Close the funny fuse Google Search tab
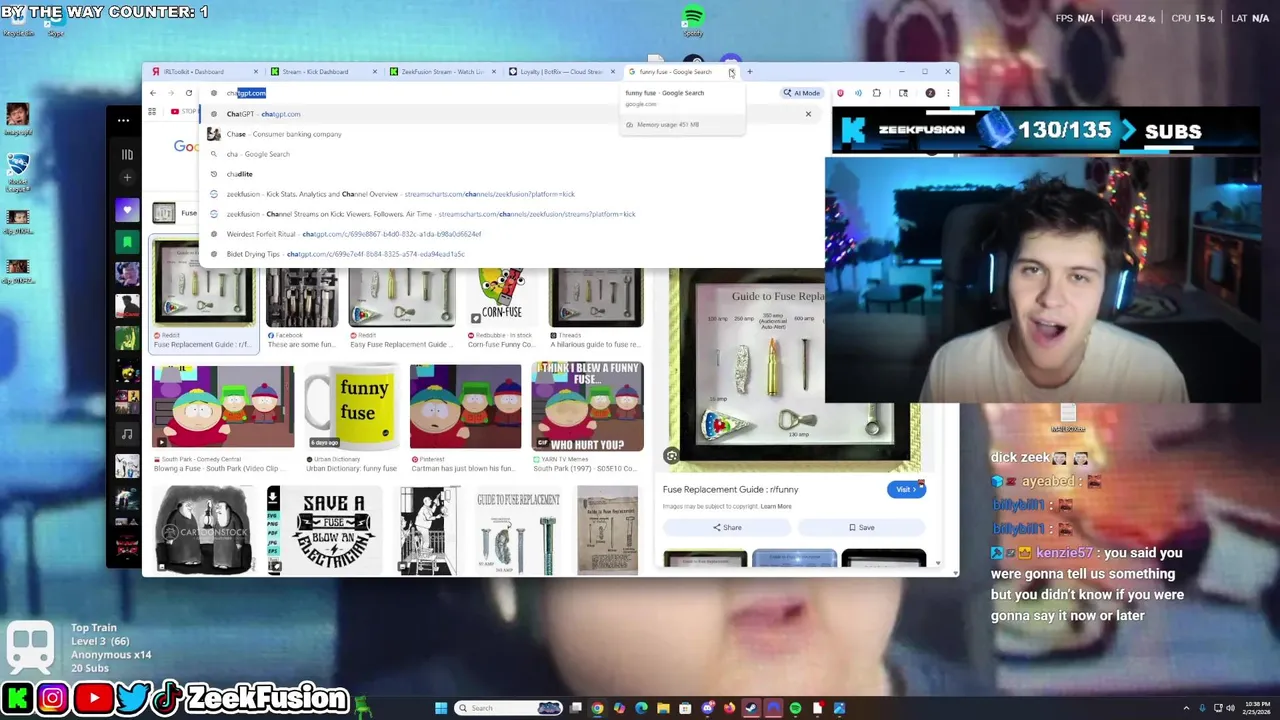This screenshot has height=720, width=1280. [x=731, y=72]
